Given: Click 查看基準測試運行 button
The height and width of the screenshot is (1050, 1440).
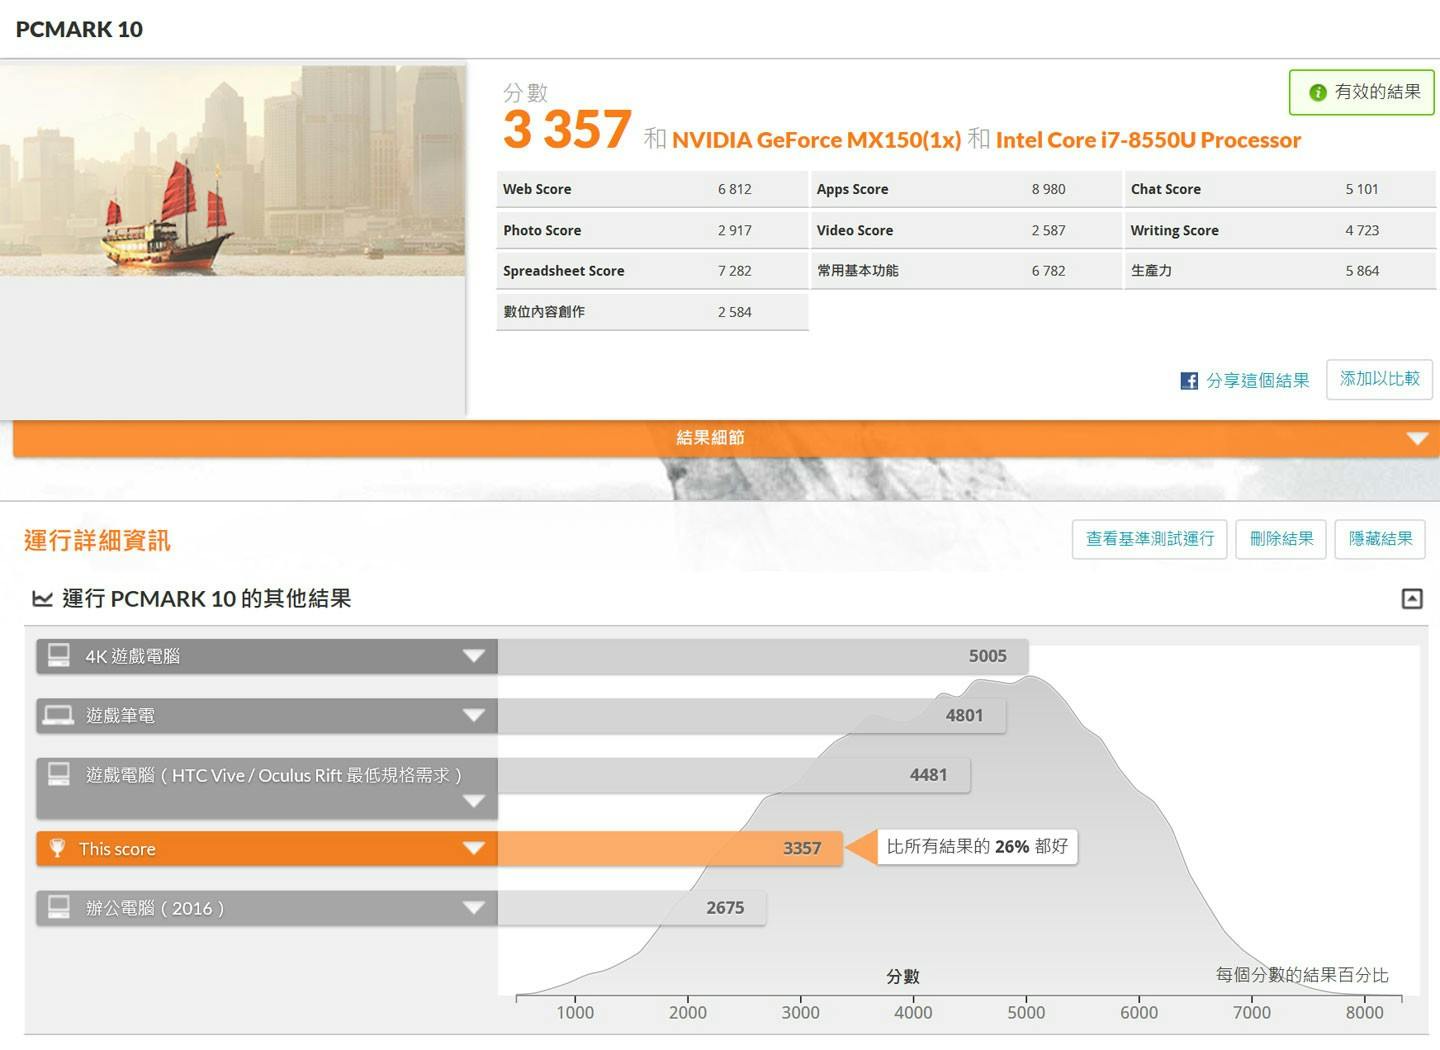Looking at the screenshot, I should [x=1150, y=539].
